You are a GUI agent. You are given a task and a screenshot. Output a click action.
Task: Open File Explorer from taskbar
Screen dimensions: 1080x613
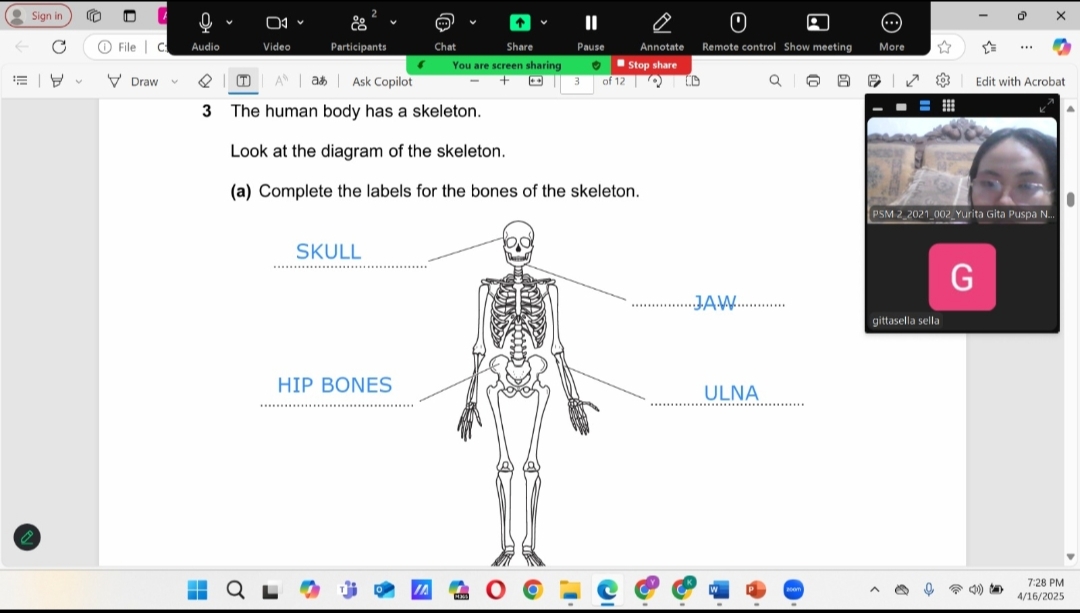pos(570,590)
